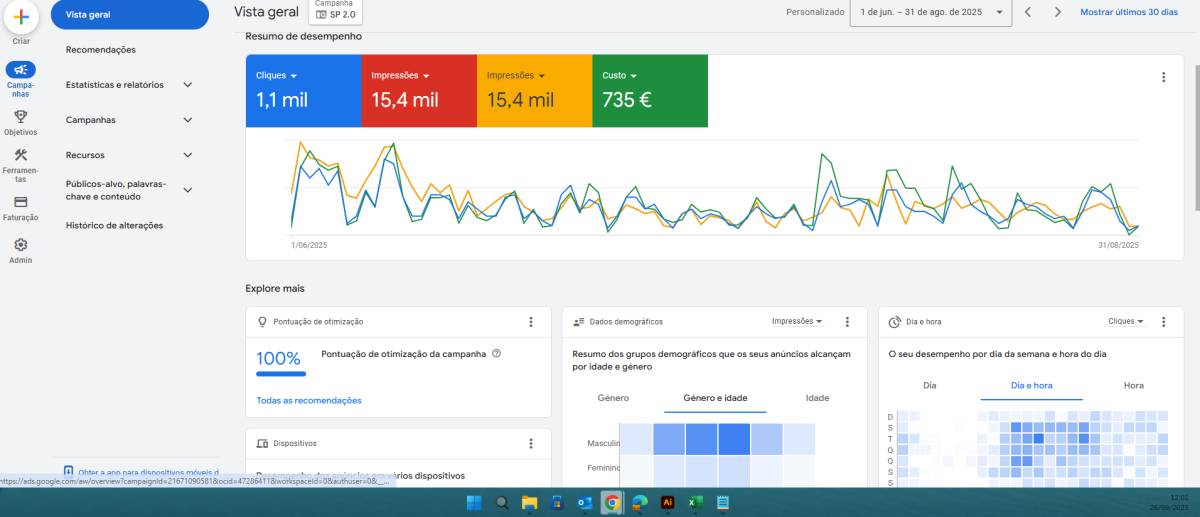Open the Faturação card icon

(21, 202)
